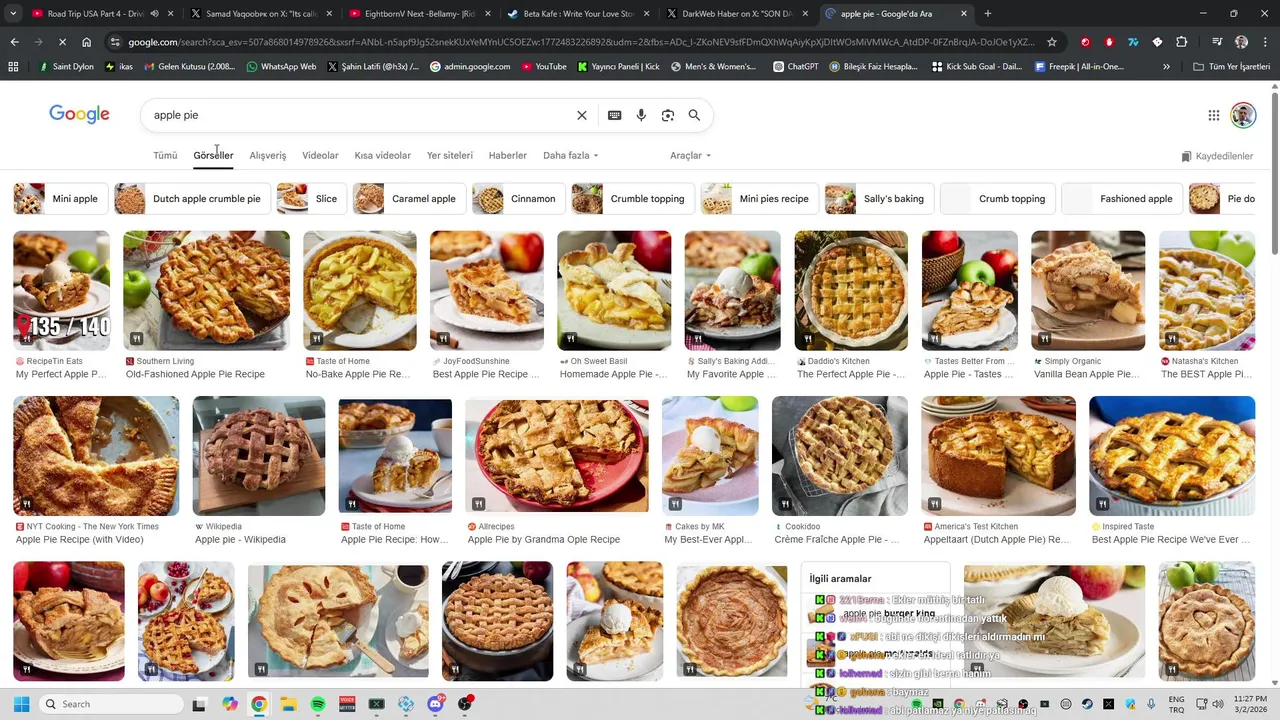Switch to the Haberler tab
Image resolution: width=1280 pixels, height=720 pixels.
[508, 156]
